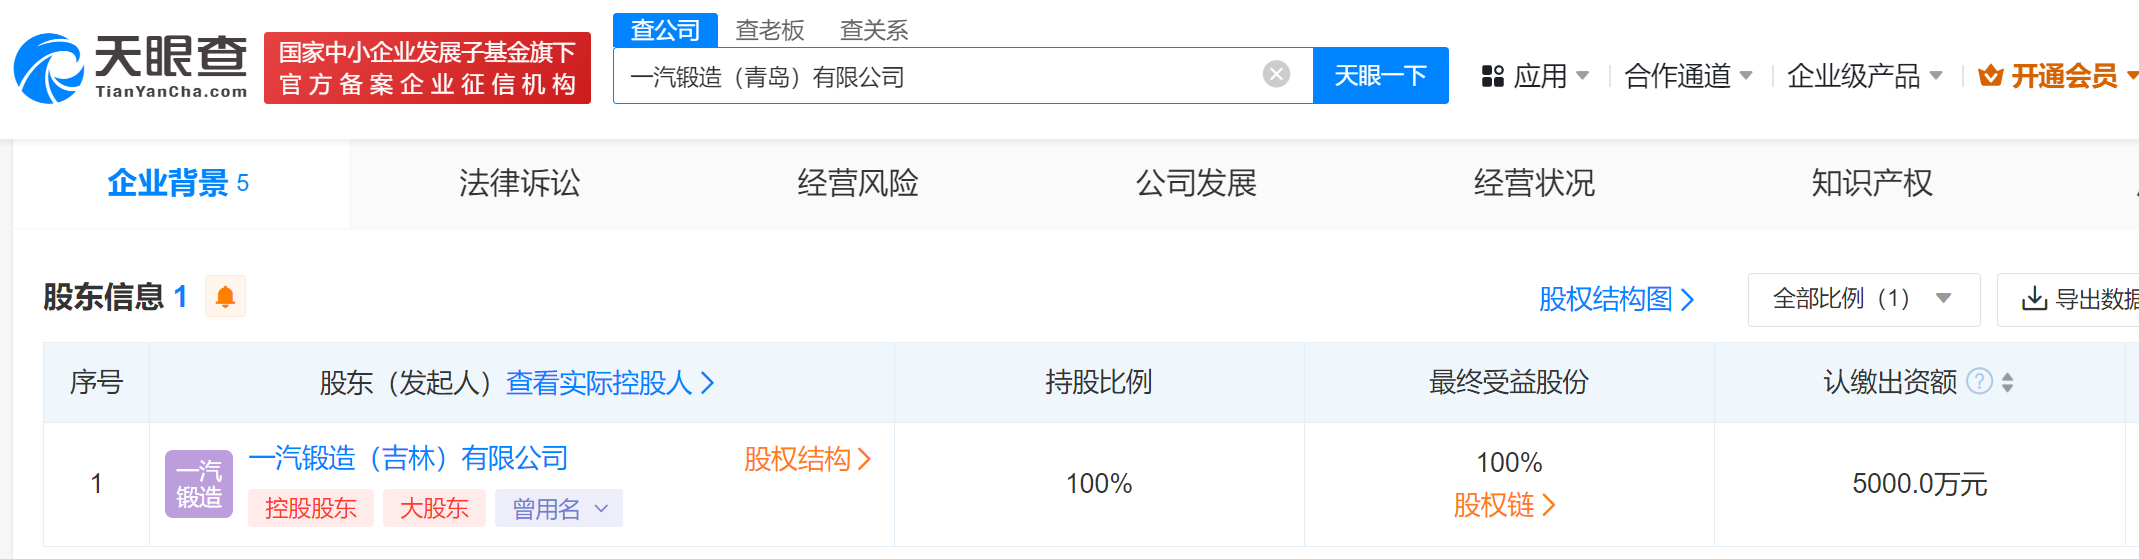Click the TianYanCha logo
The width and height of the screenshot is (2139, 559).
tap(130, 68)
